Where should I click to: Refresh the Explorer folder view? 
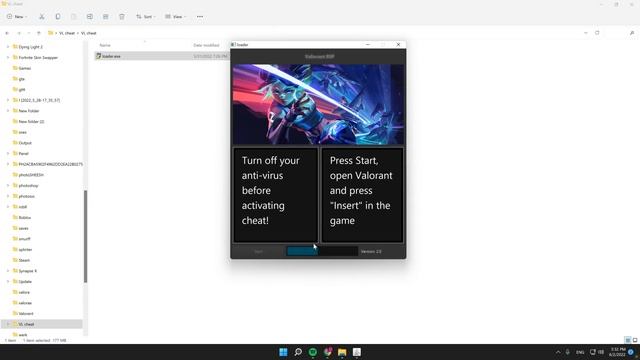[597, 33]
